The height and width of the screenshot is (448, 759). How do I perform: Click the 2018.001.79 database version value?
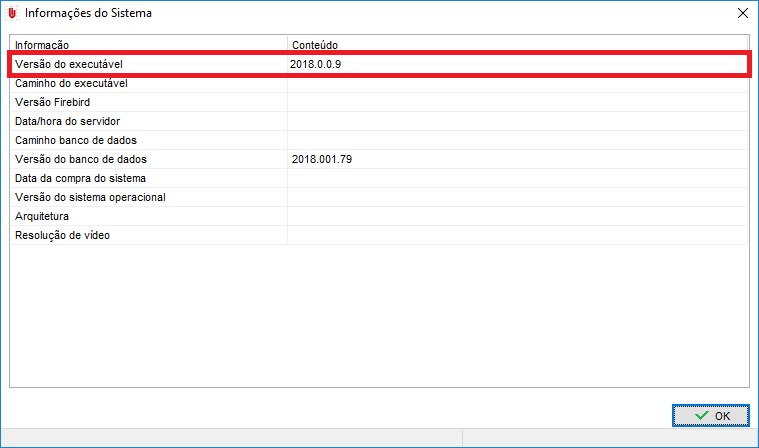pos(322,159)
